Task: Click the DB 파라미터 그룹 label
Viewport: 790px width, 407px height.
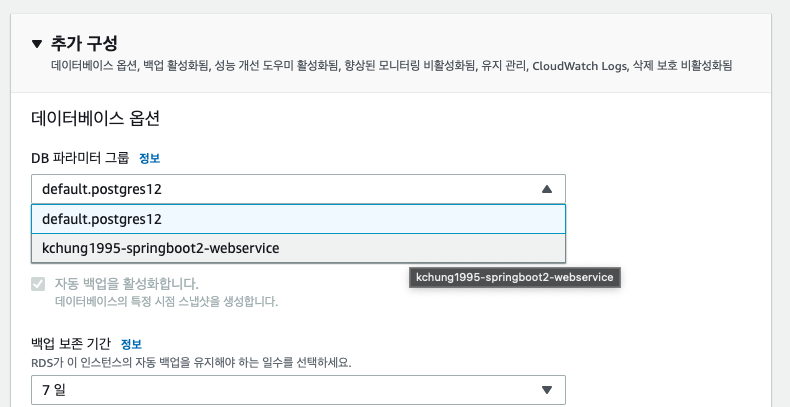Action: point(80,158)
